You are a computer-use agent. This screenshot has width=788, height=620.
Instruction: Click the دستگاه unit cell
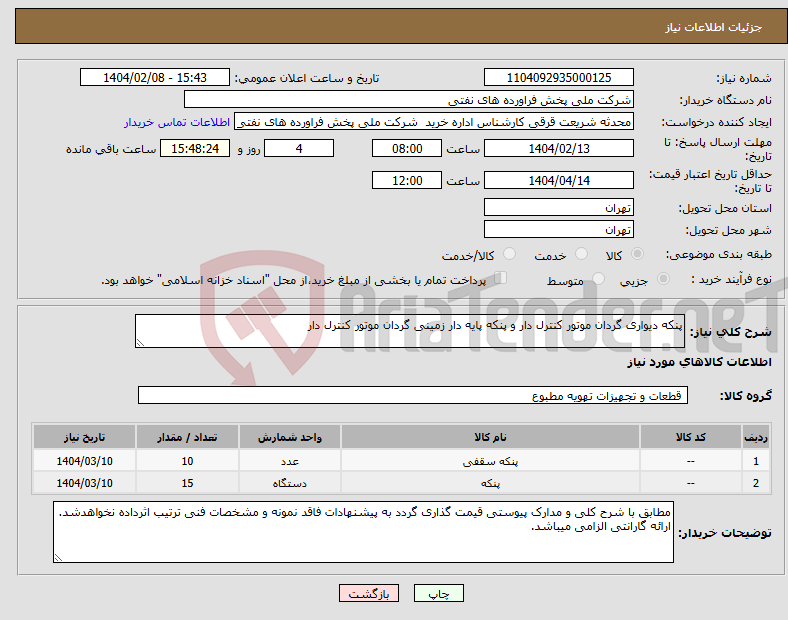(x=290, y=483)
